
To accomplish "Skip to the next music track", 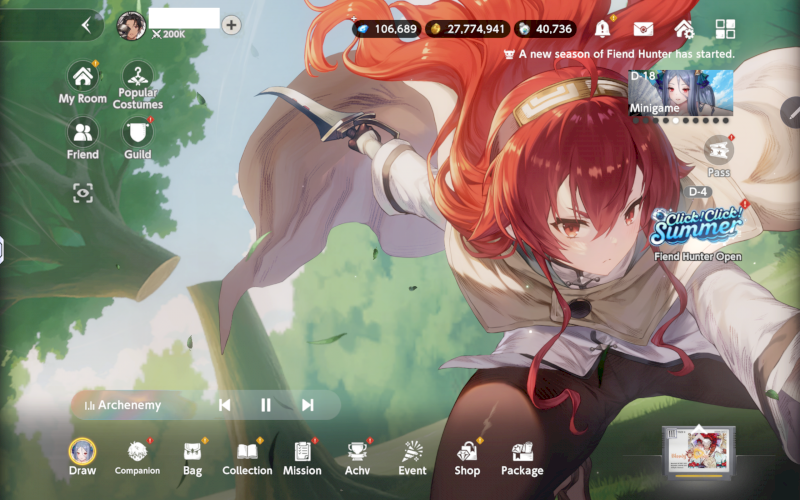I will (308, 405).
